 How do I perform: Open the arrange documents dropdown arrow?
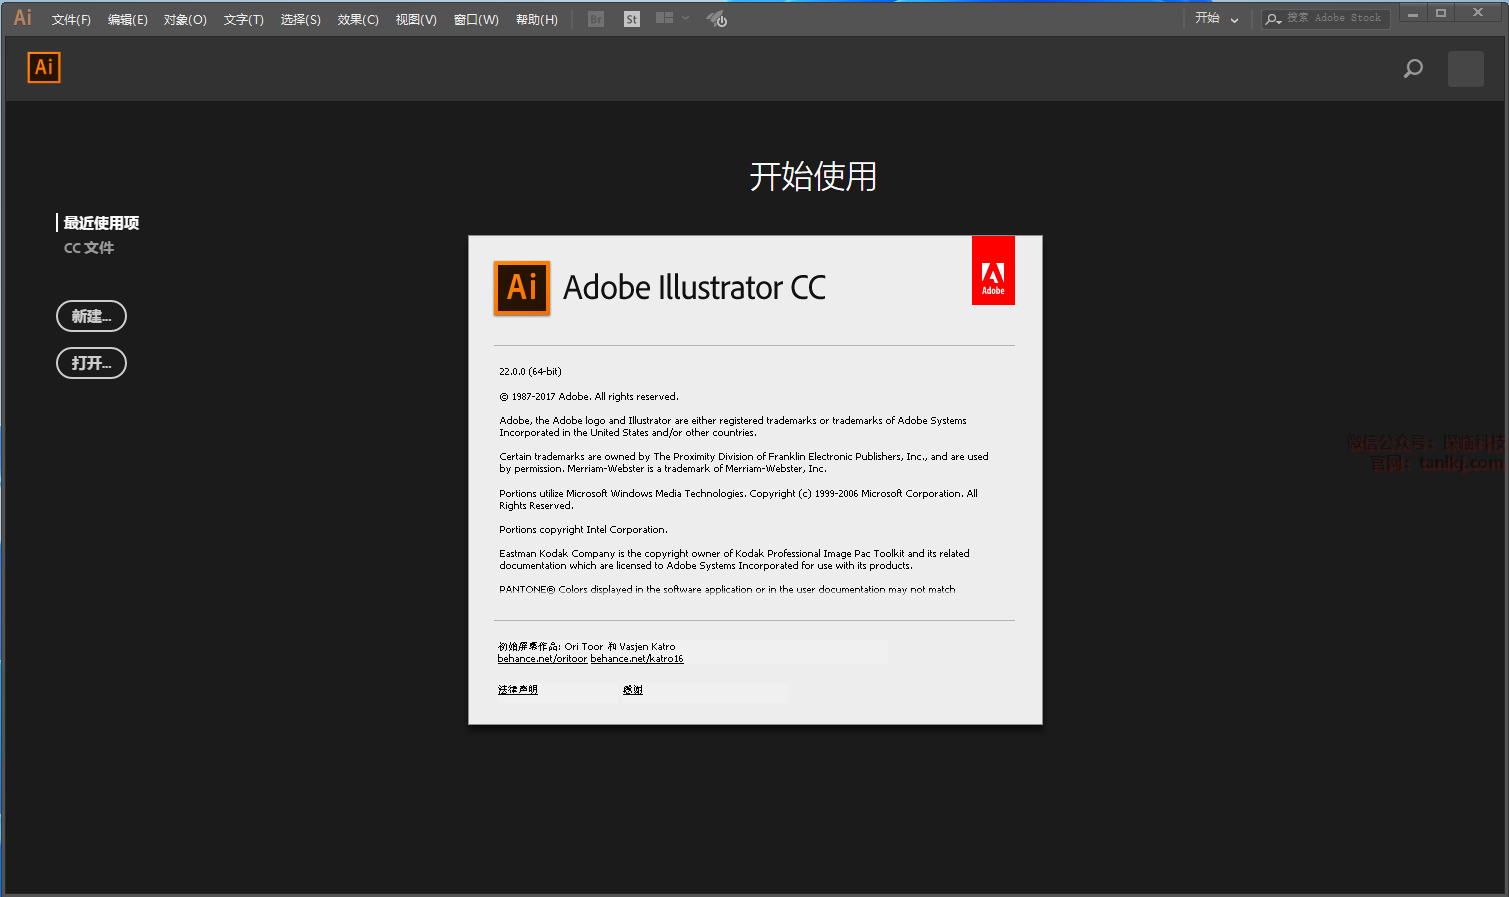(686, 18)
